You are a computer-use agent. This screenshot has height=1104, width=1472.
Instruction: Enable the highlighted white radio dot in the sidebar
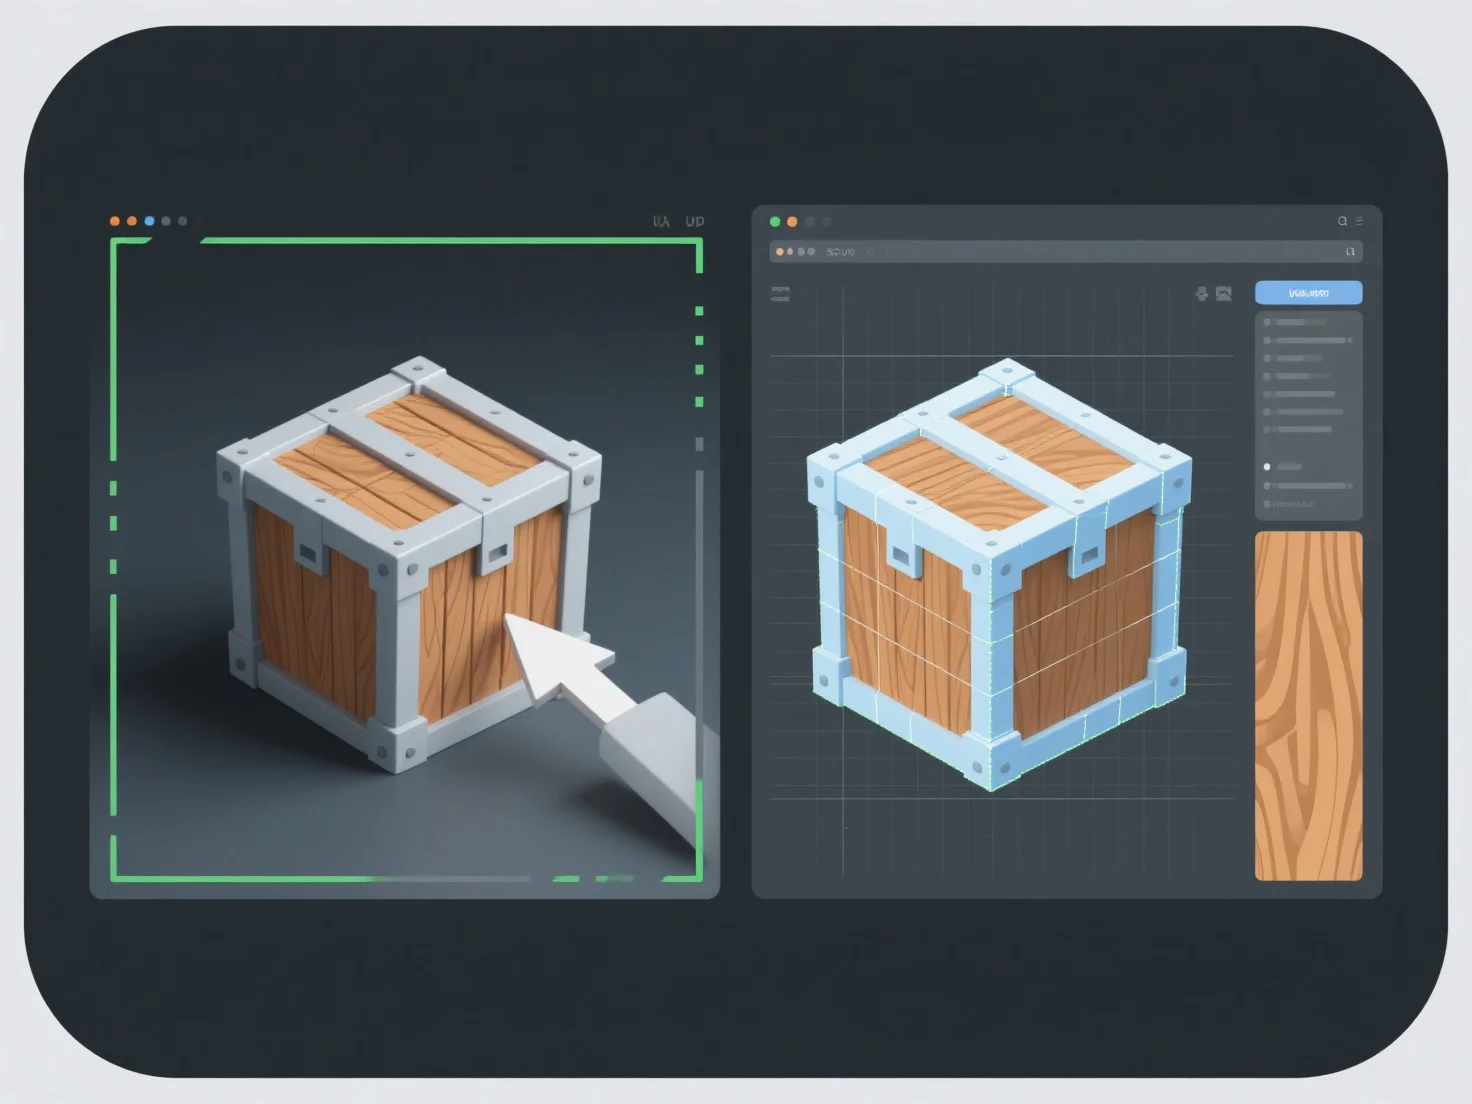coord(1268,466)
